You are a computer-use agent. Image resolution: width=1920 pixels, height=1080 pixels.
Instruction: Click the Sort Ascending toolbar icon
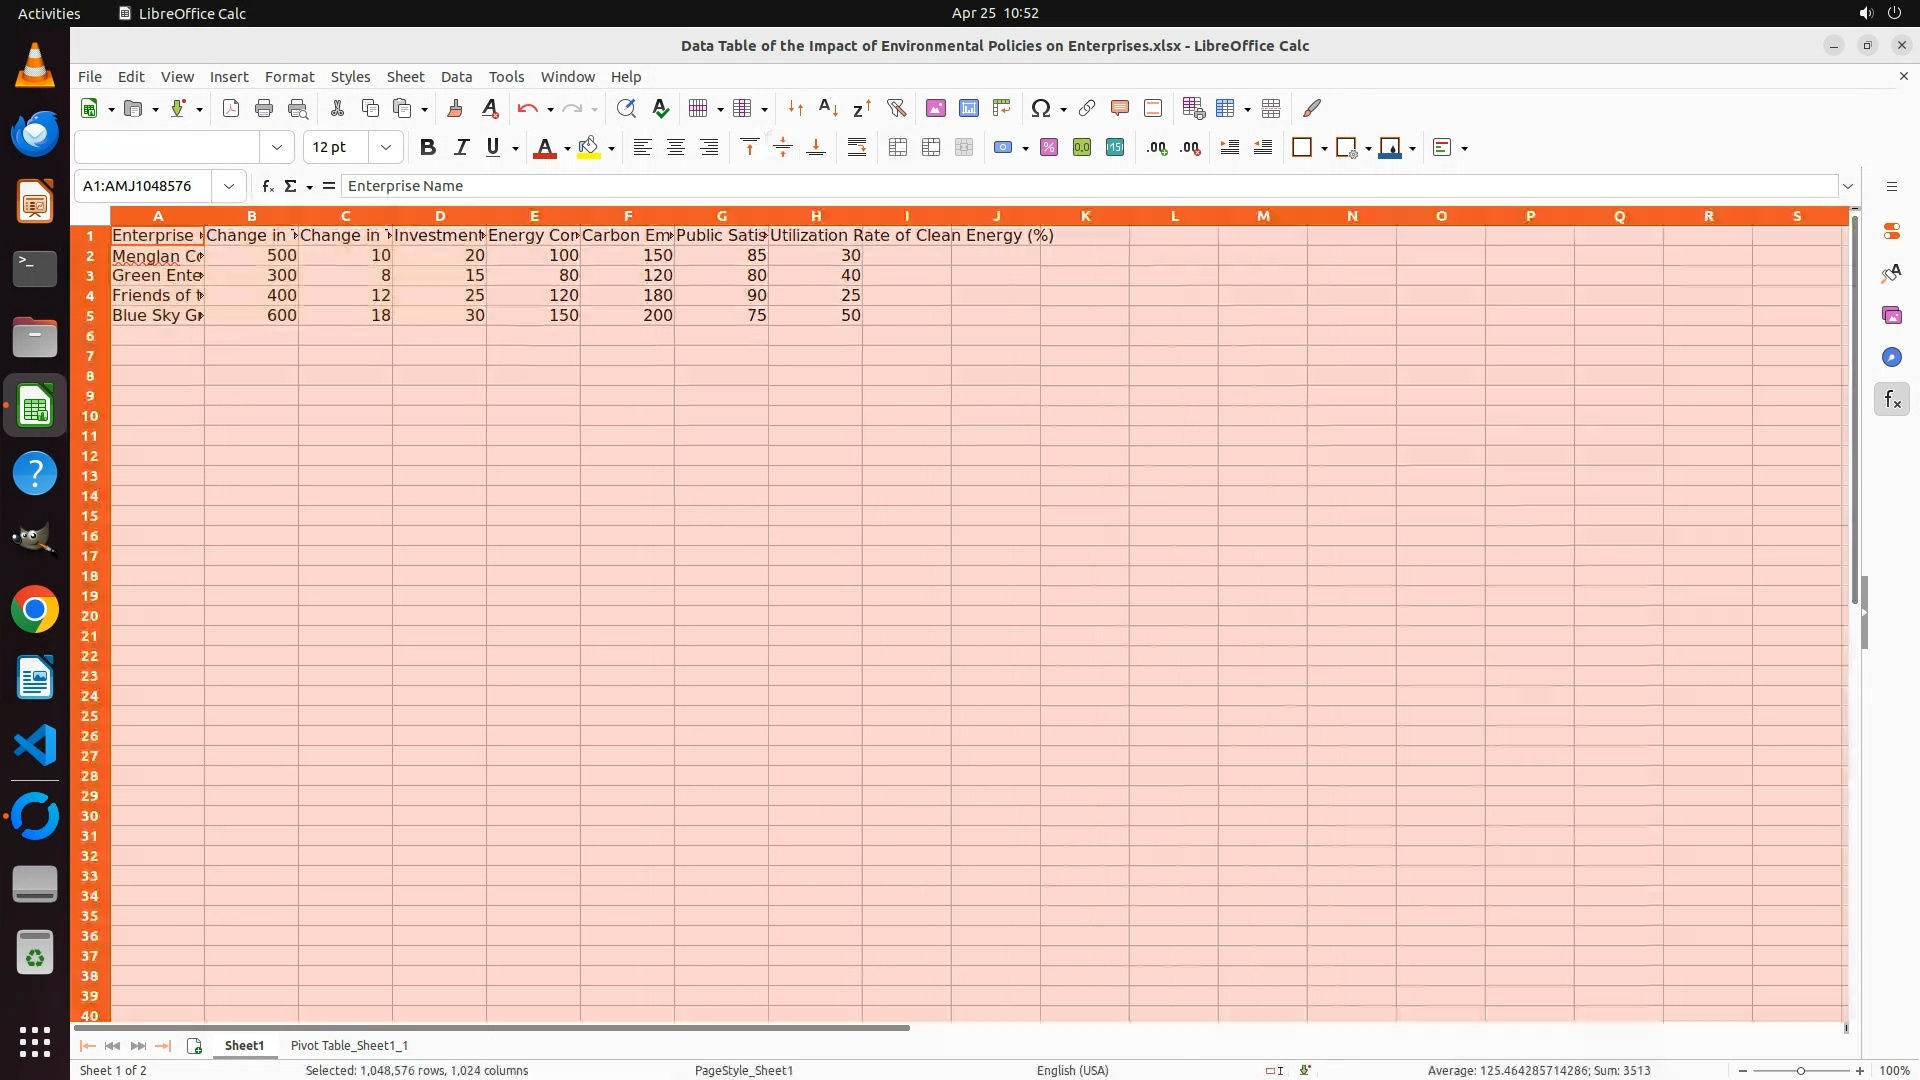(x=828, y=108)
